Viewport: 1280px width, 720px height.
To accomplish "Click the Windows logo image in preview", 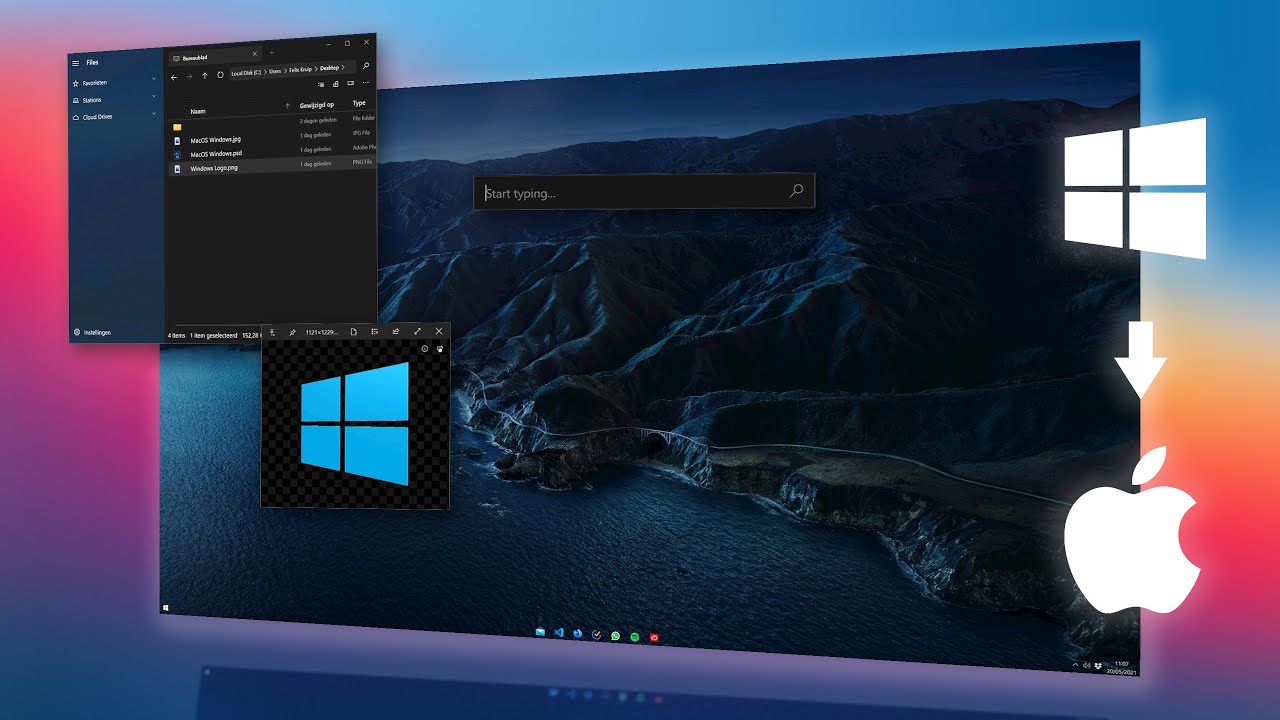I will coord(355,423).
